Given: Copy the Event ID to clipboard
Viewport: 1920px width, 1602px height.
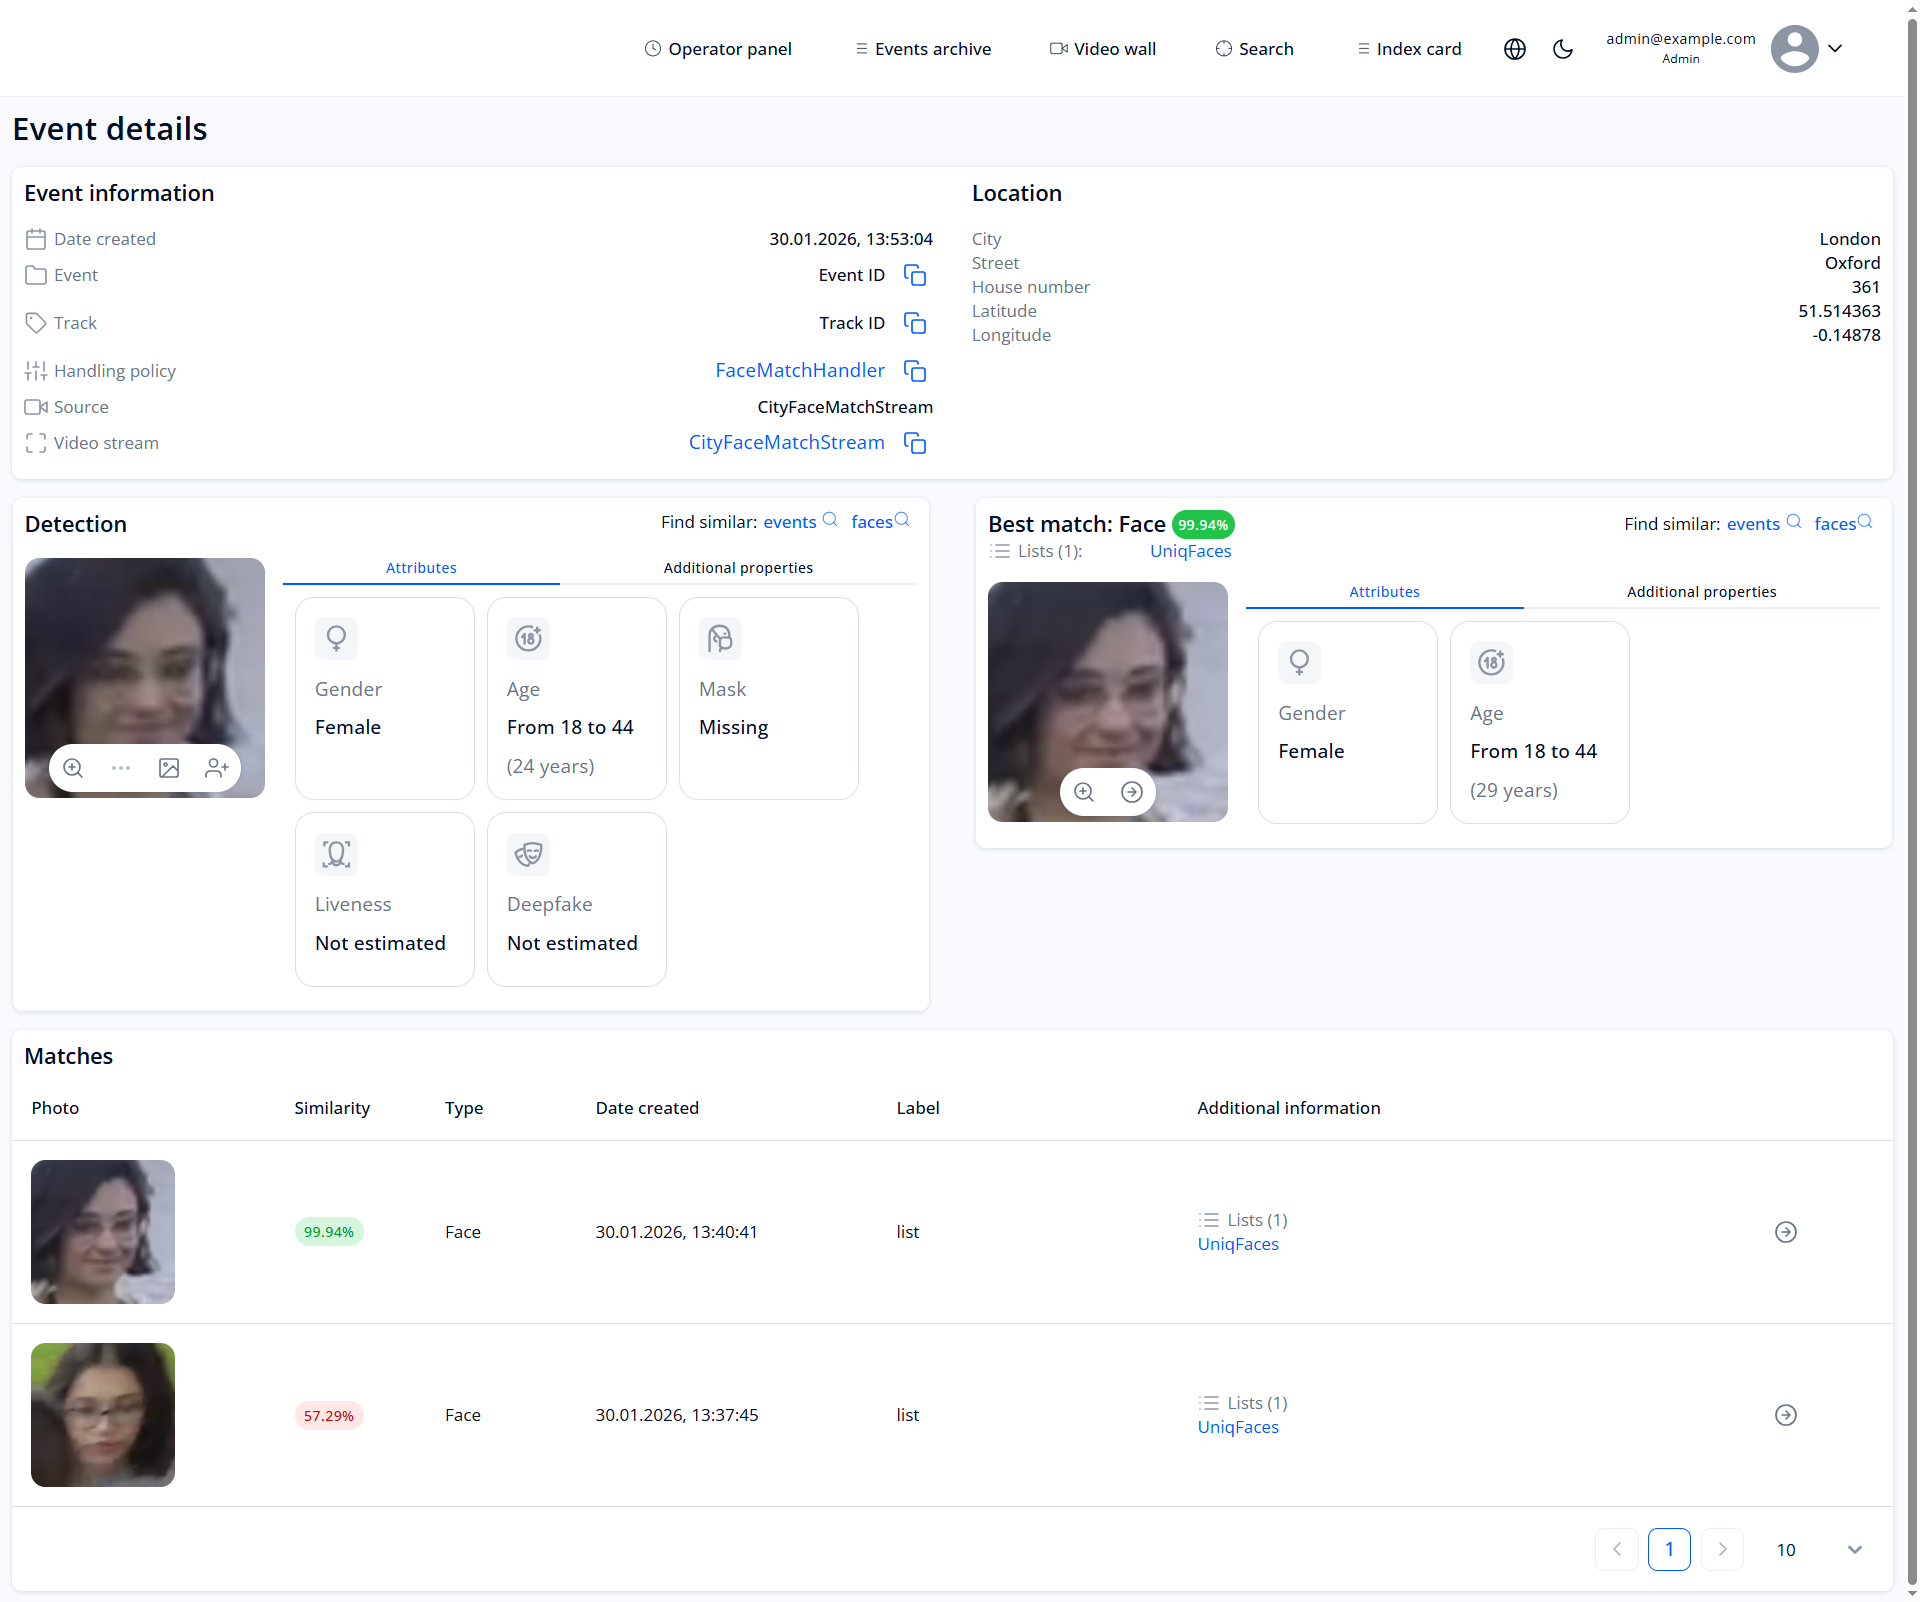Looking at the screenshot, I should point(914,275).
